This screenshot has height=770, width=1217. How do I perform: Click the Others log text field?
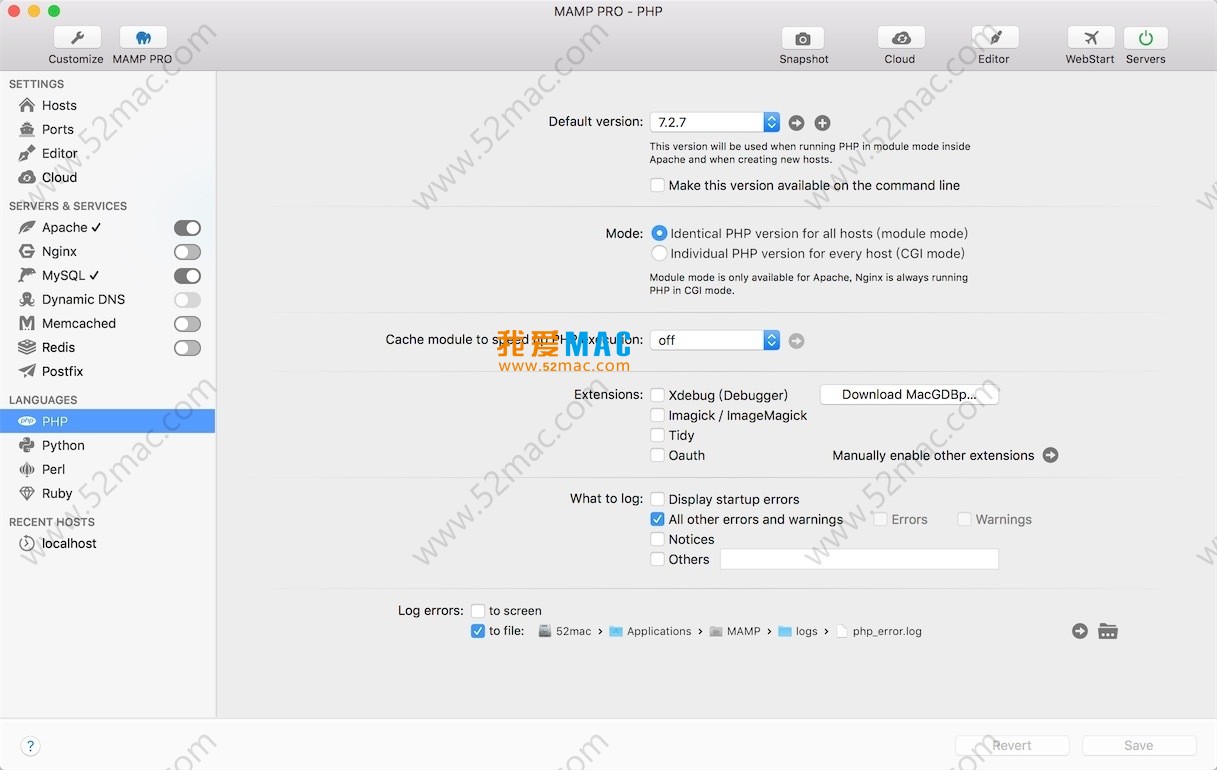pyautogui.click(x=859, y=559)
